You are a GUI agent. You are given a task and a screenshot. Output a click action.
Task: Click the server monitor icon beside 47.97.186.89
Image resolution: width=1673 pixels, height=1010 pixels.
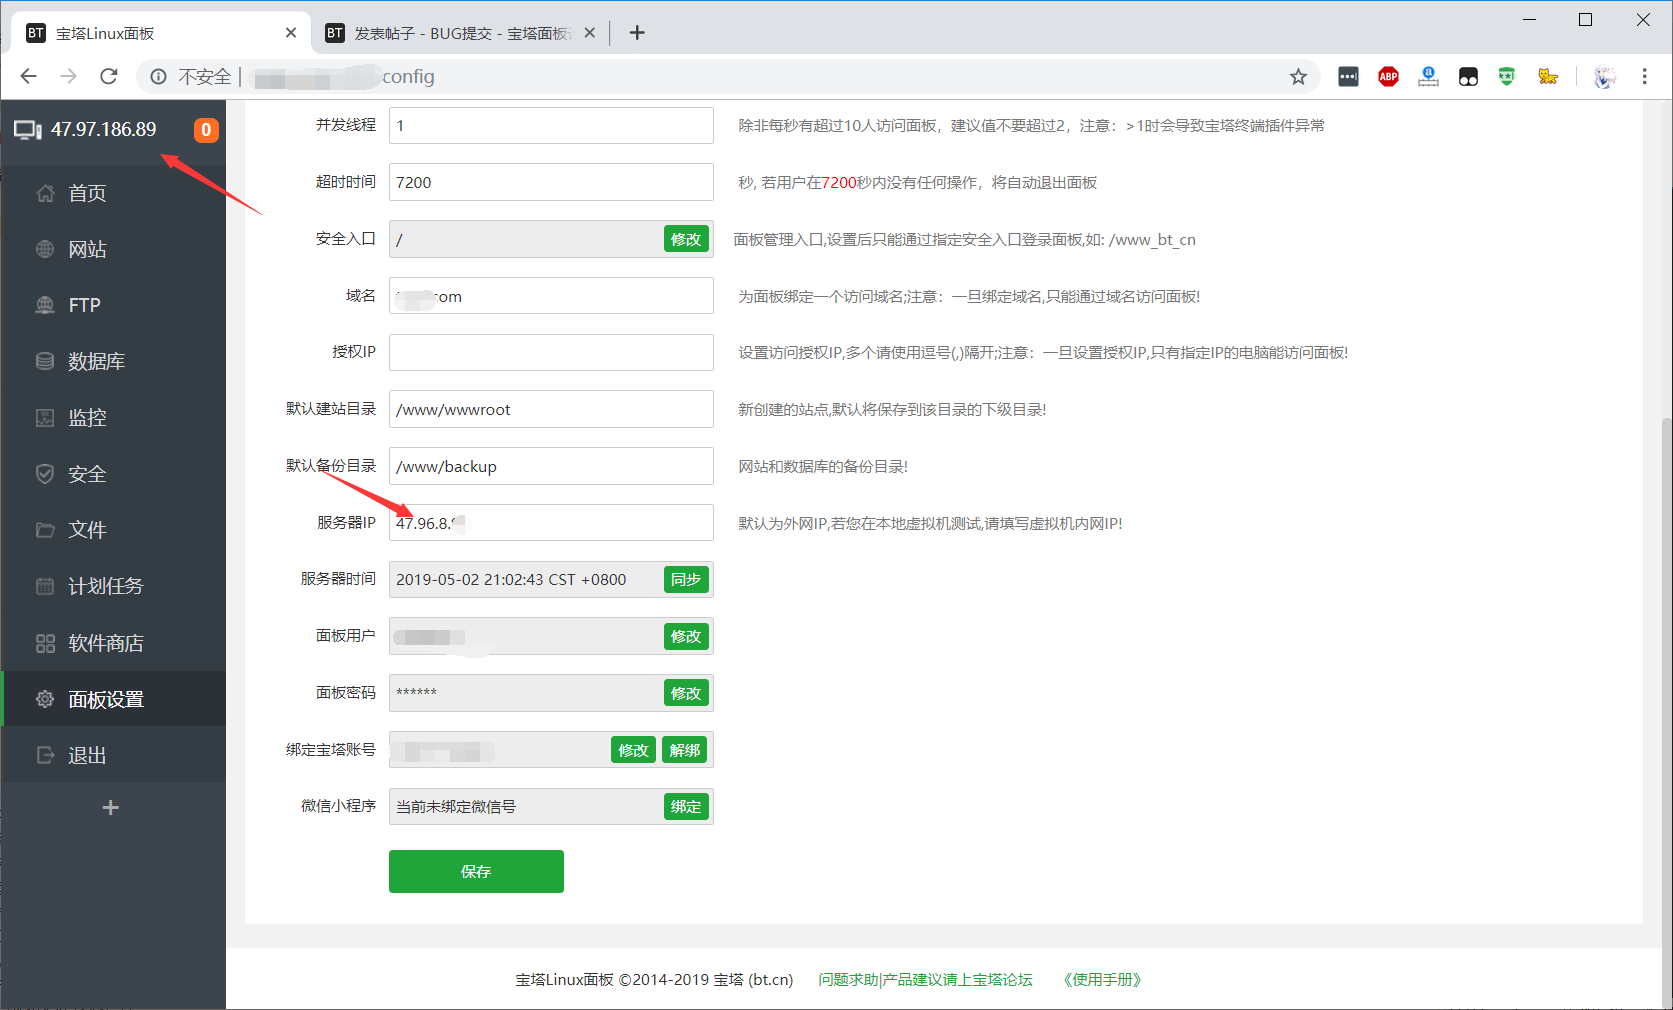[x=27, y=130]
